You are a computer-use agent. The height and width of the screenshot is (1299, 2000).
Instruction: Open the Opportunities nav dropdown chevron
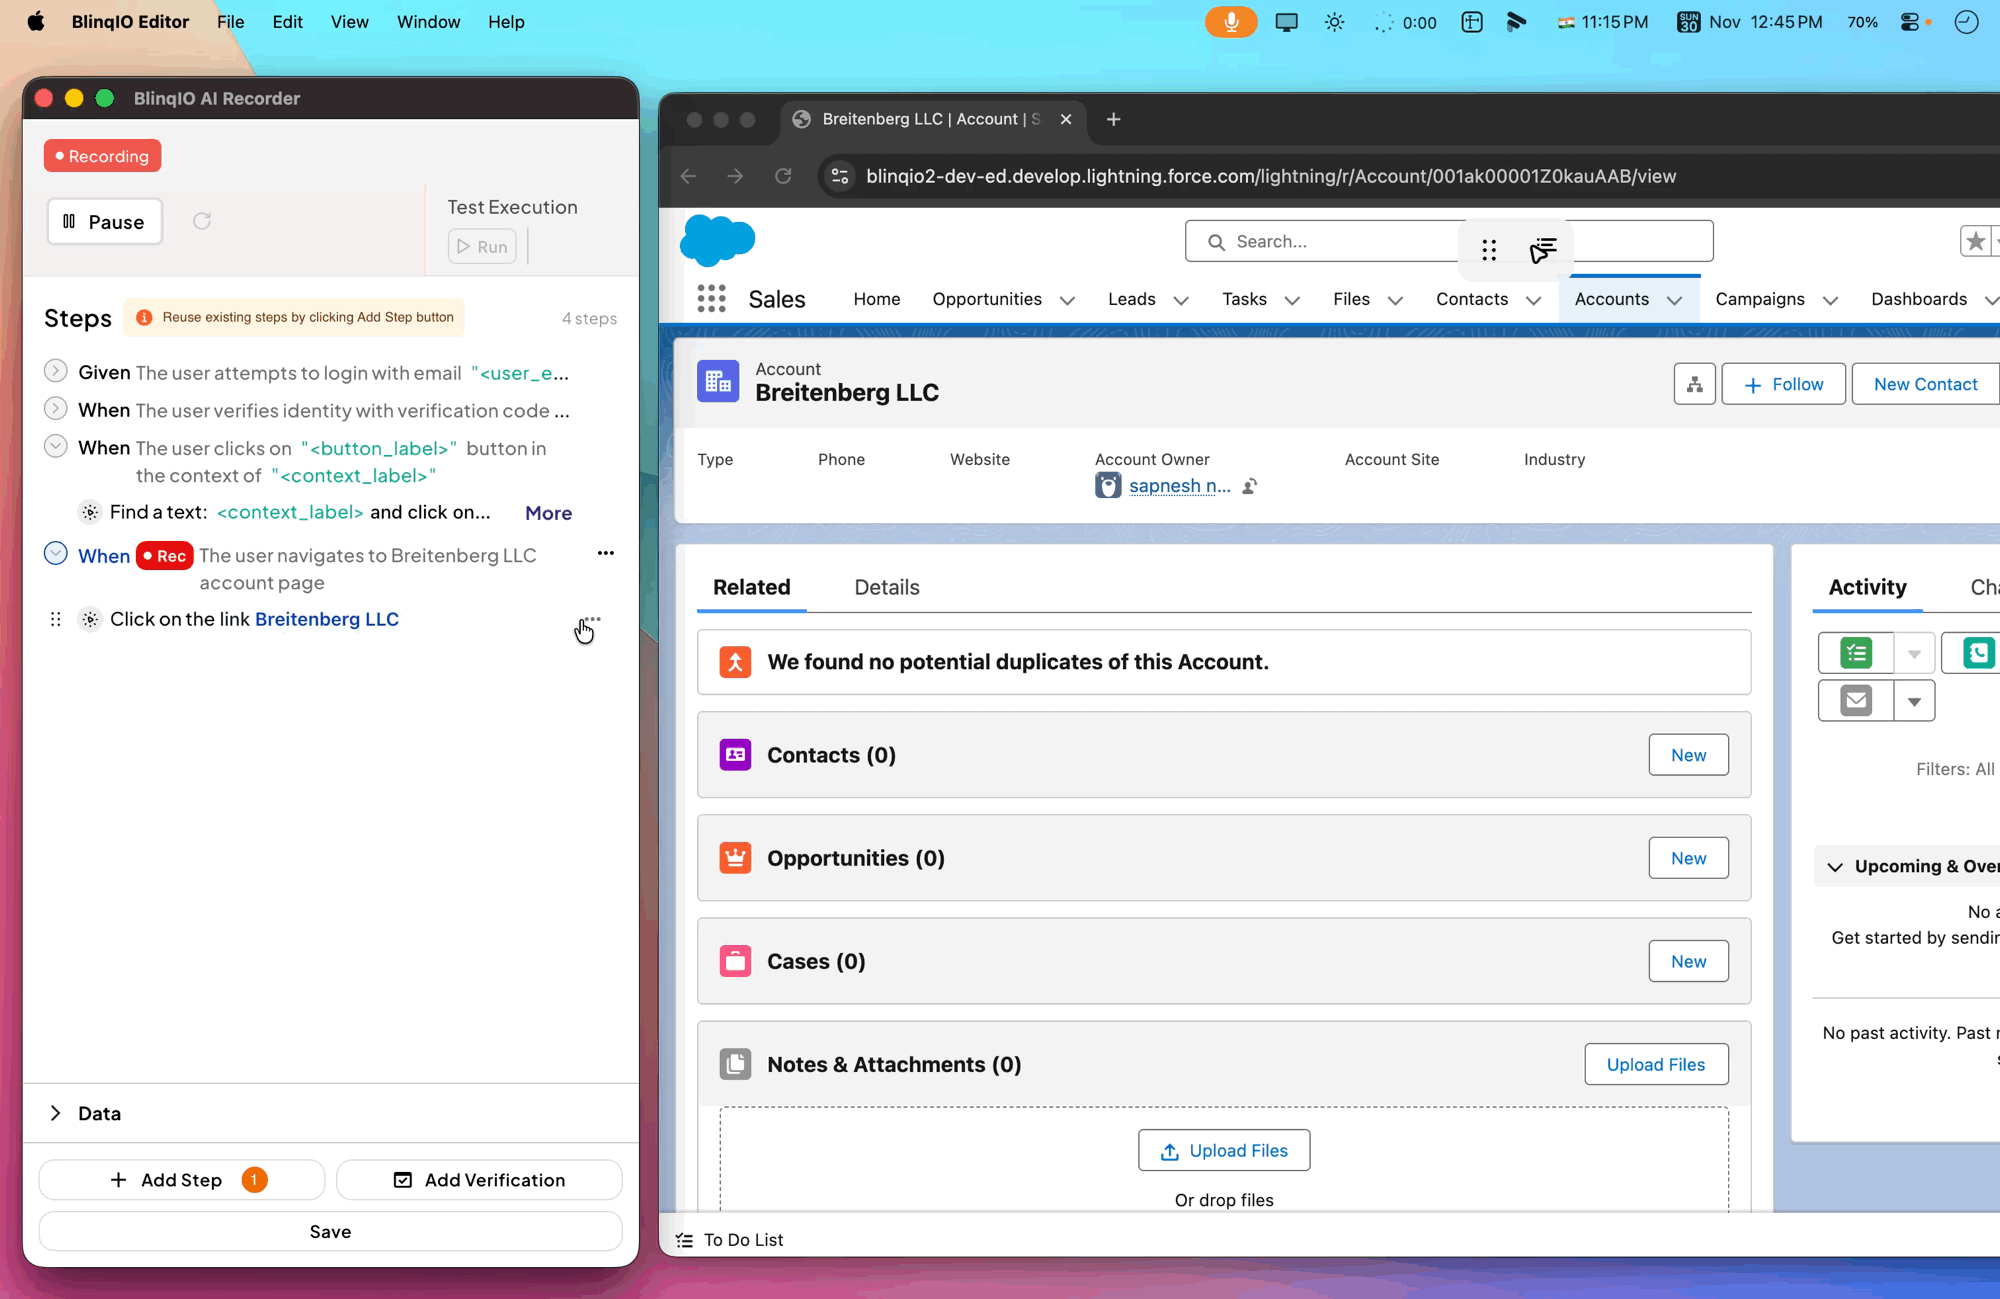point(1067,300)
